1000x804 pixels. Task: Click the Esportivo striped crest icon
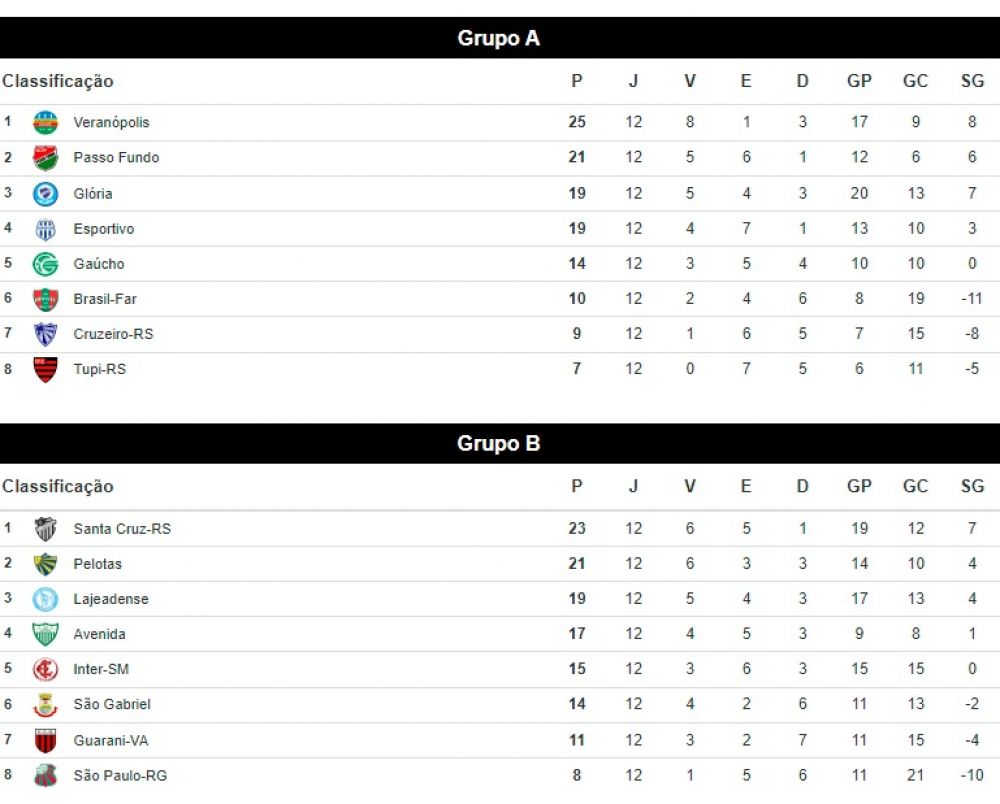(45, 229)
